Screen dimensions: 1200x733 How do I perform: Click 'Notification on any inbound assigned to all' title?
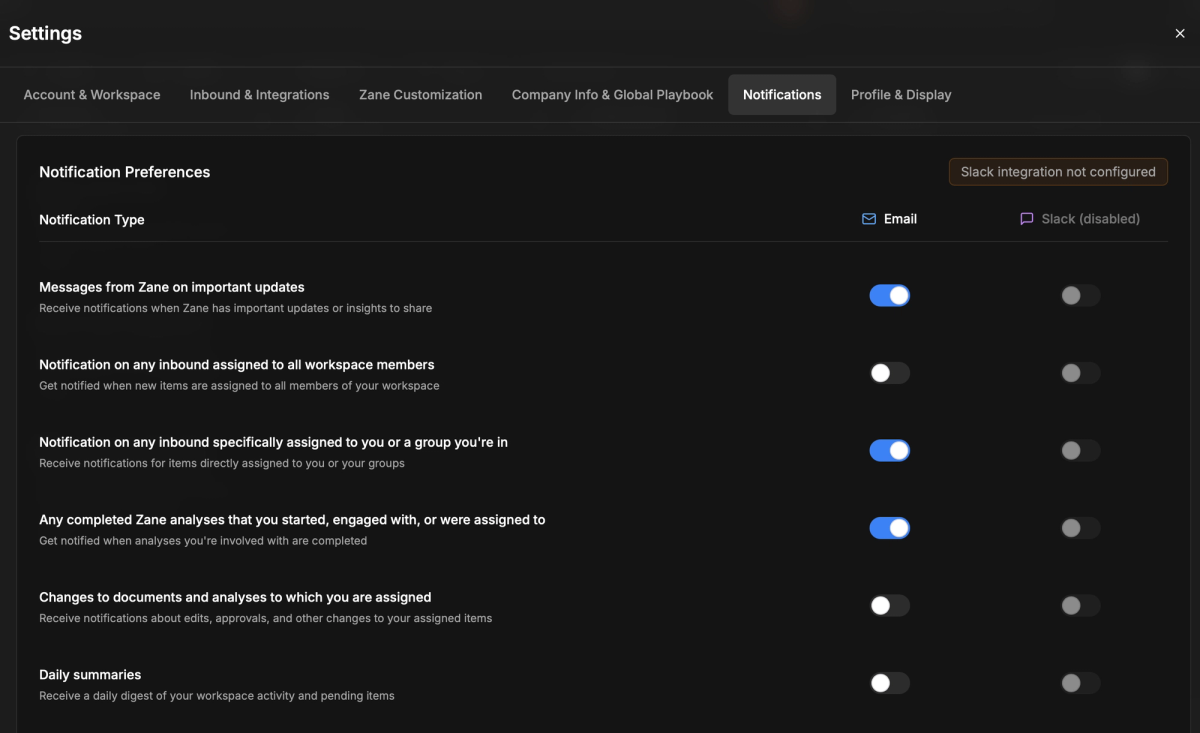pos(237,365)
